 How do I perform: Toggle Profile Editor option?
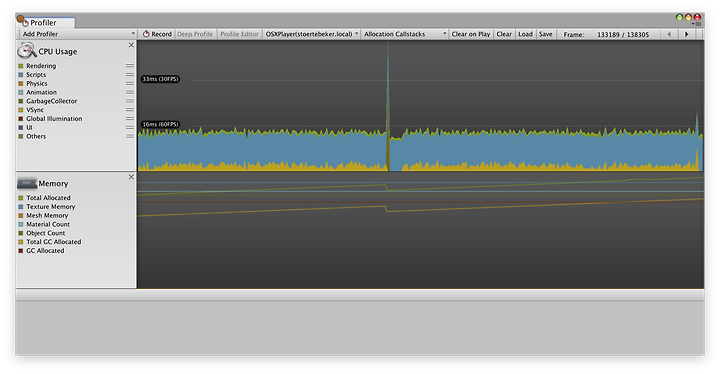click(239, 34)
